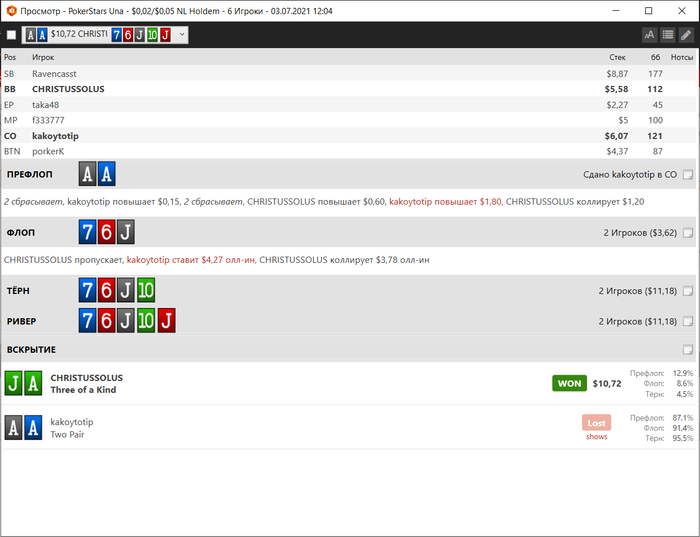
Task: Click the gray J card on the flop row
Action: click(x=125, y=232)
